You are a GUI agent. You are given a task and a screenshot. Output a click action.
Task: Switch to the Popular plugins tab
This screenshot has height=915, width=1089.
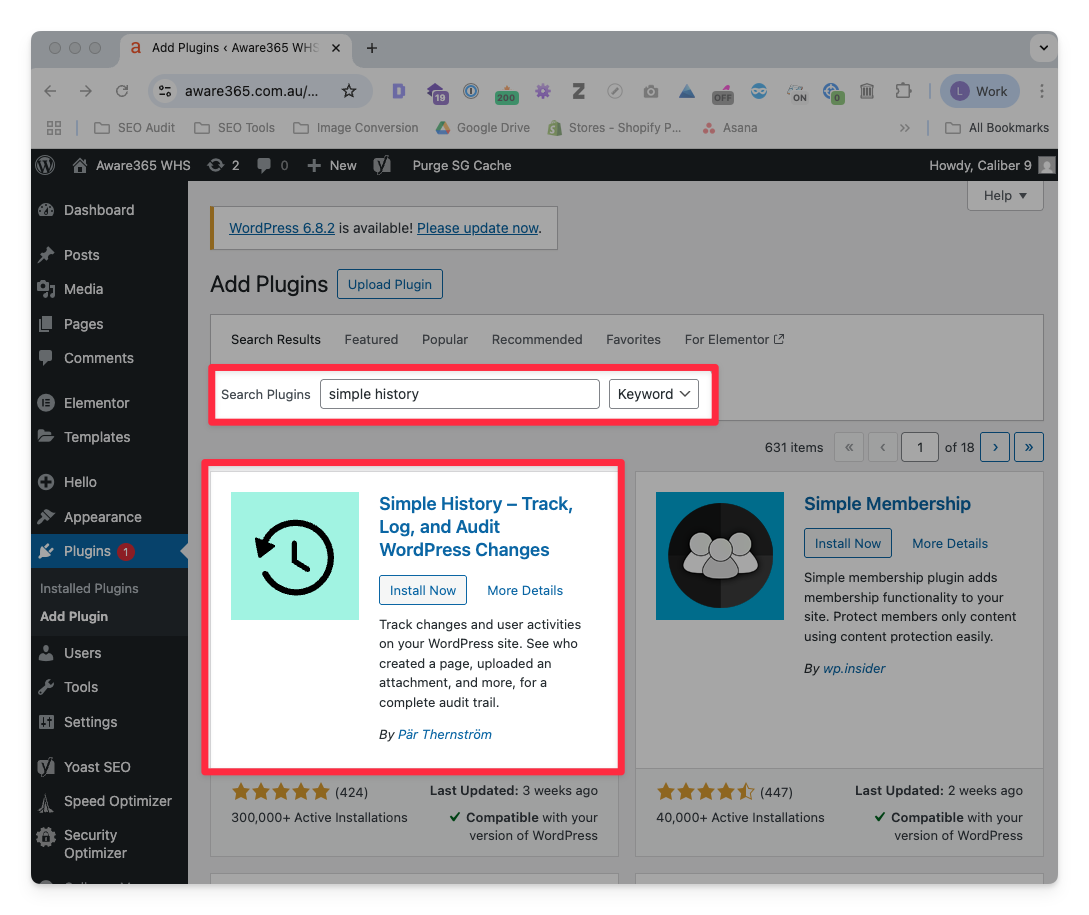tap(445, 340)
